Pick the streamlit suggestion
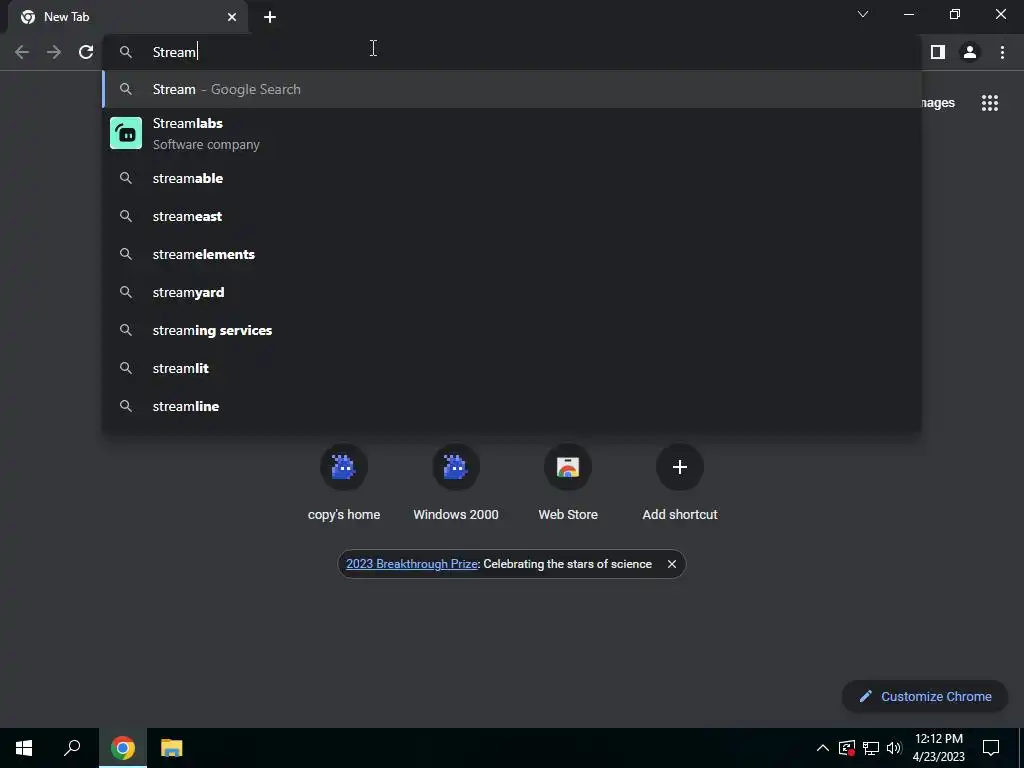1024x768 pixels. [x=513, y=368]
